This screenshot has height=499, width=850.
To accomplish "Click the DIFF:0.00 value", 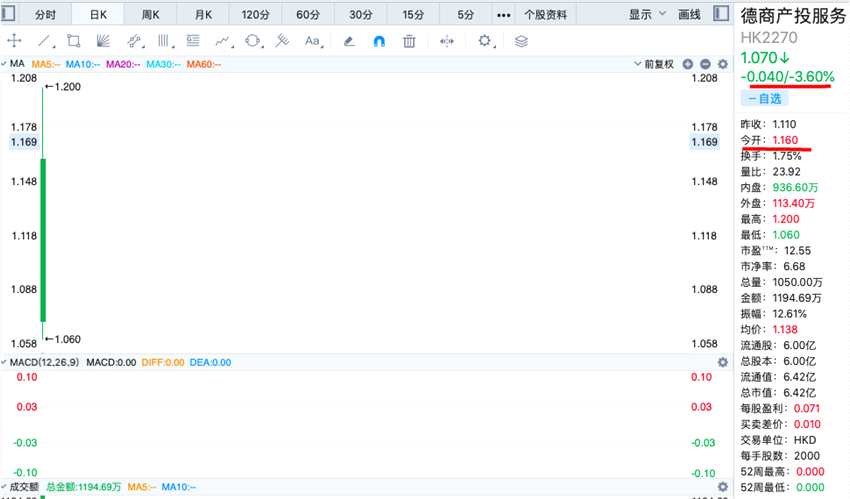I will coord(163,362).
